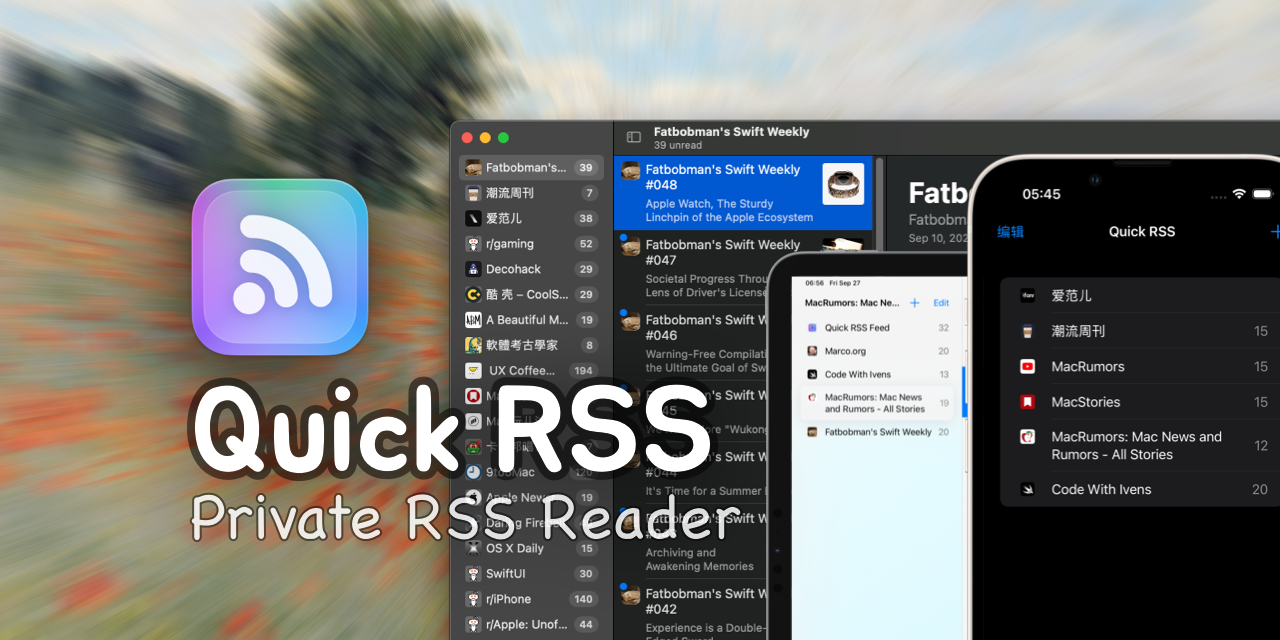
Task: Select MacRumors All Stories feed on iPad
Action: (878, 403)
